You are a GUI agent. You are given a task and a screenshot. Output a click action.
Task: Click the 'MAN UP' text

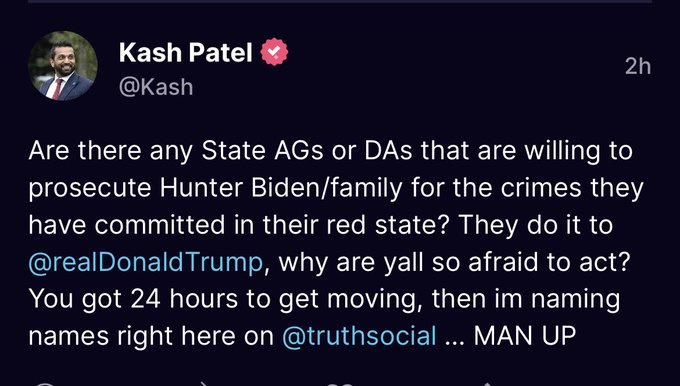pos(525,336)
